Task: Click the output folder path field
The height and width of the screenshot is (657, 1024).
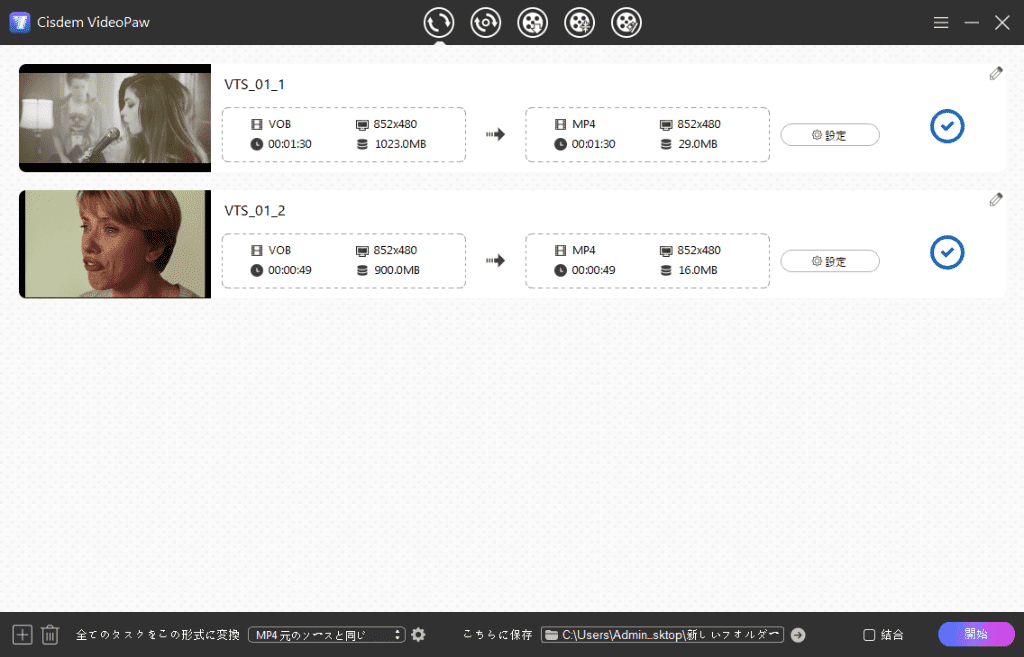Action: (662, 635)
